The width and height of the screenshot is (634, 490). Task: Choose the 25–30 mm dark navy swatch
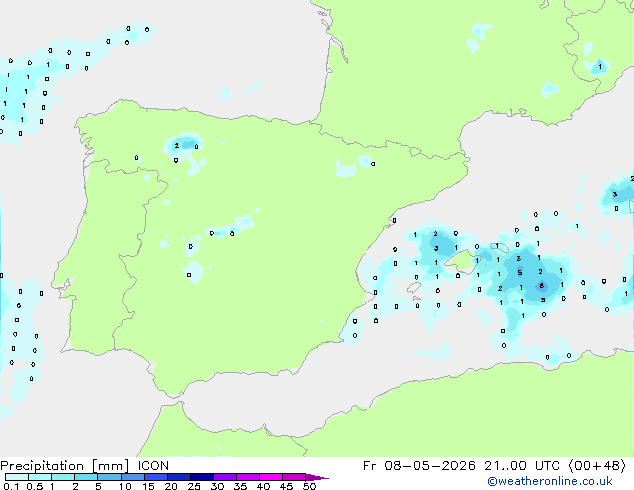(202, 477)
